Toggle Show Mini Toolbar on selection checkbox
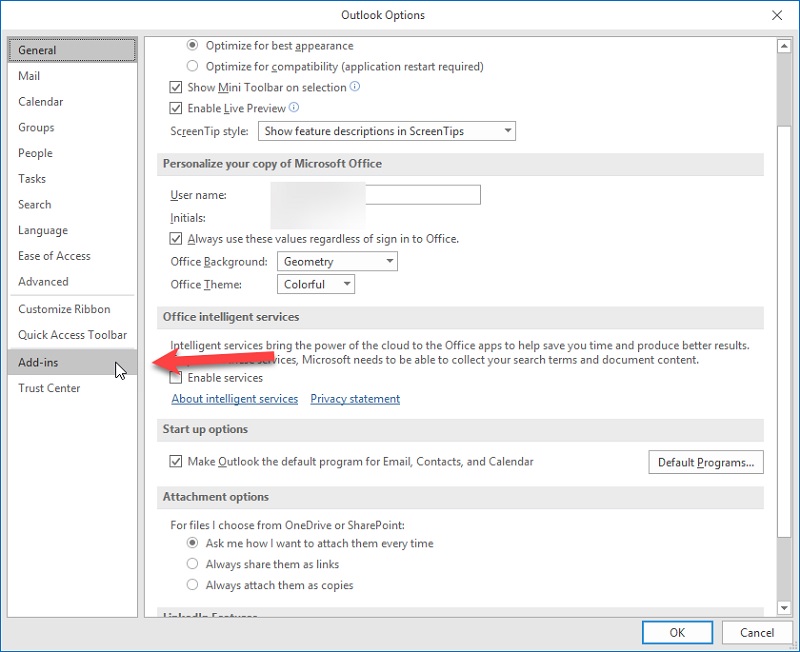 coord(177,88)
